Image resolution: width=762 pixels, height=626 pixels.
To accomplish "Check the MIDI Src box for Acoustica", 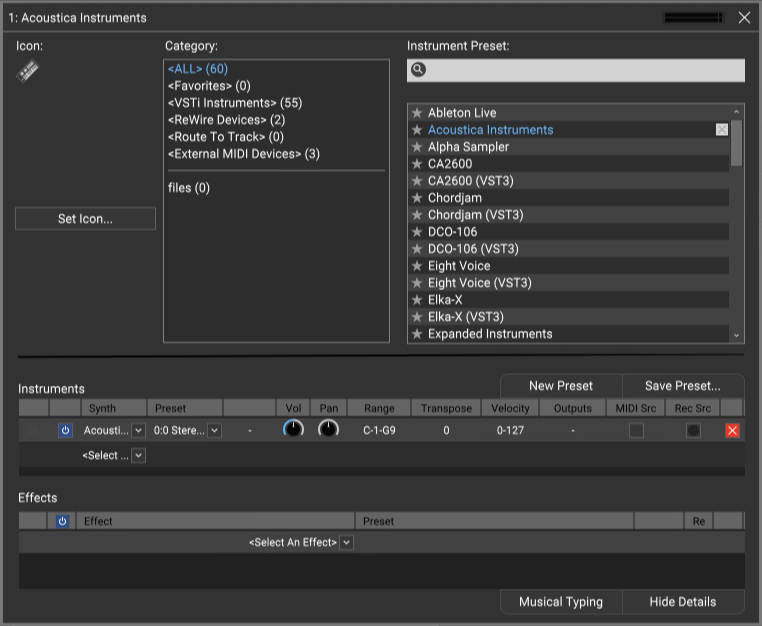I will (636, 431).
